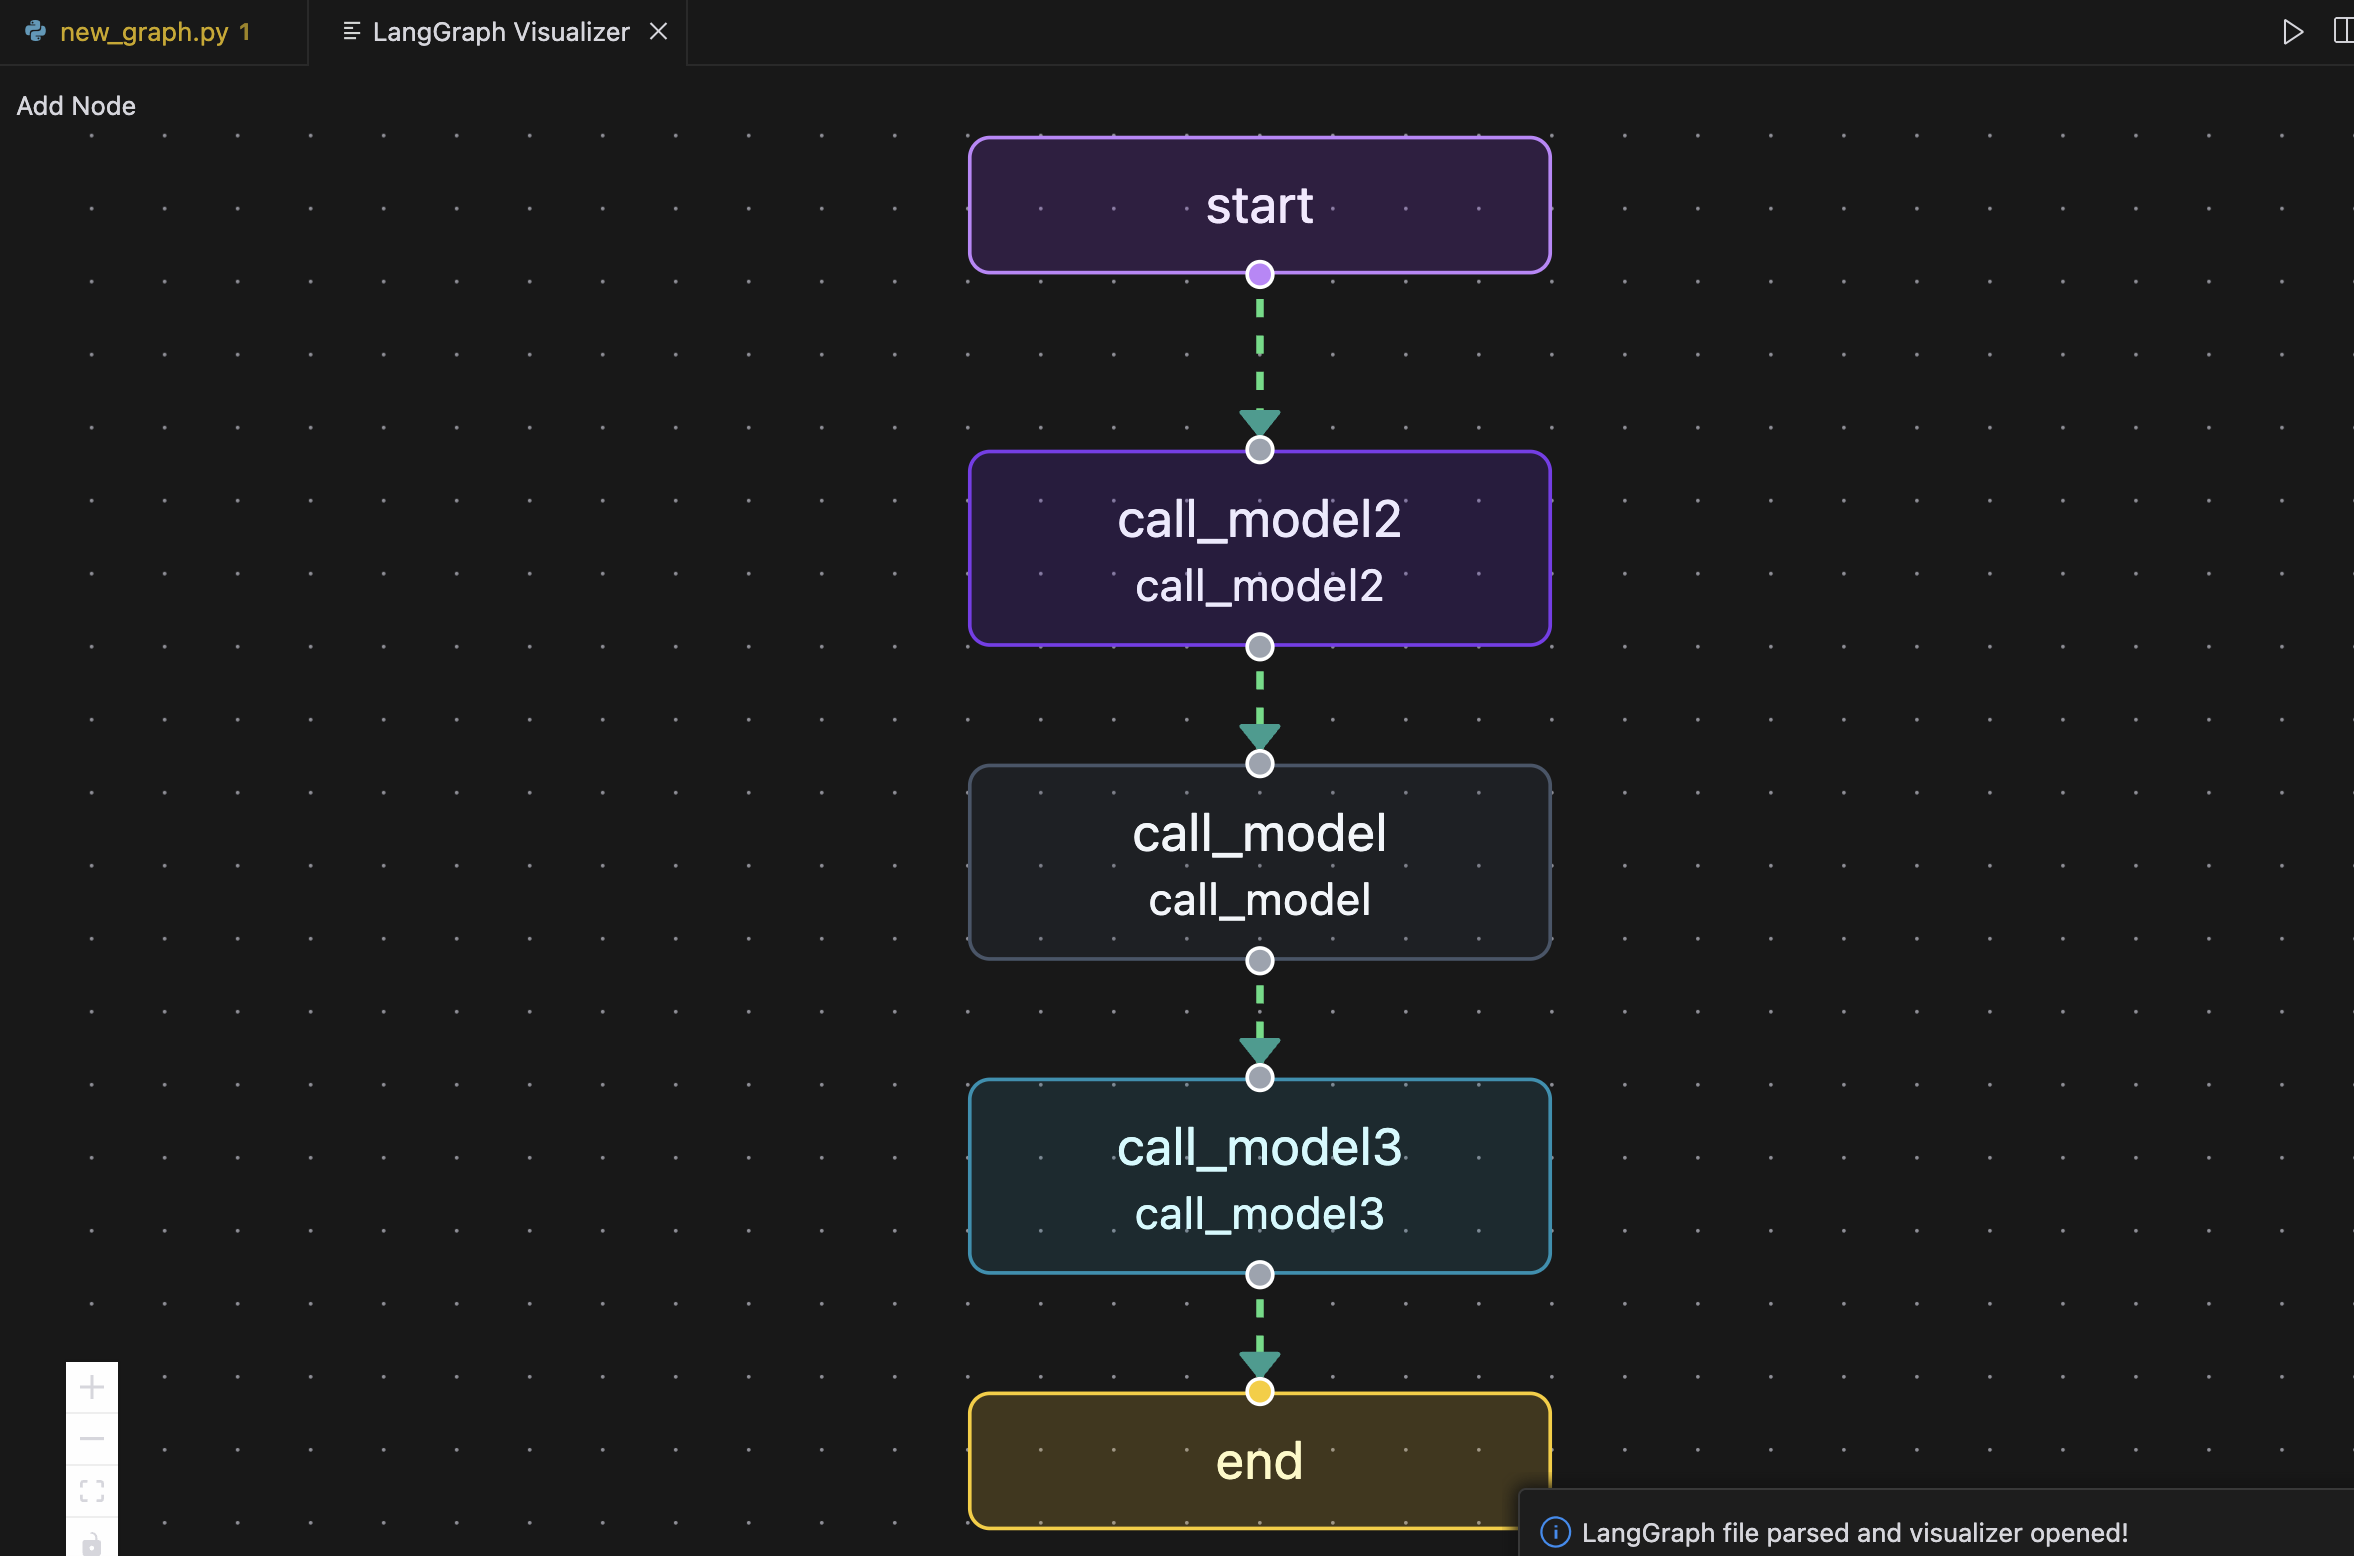Zoom in with the plus control
The height and width of the screenshot is (1556, 2354).
[92, 1387]
